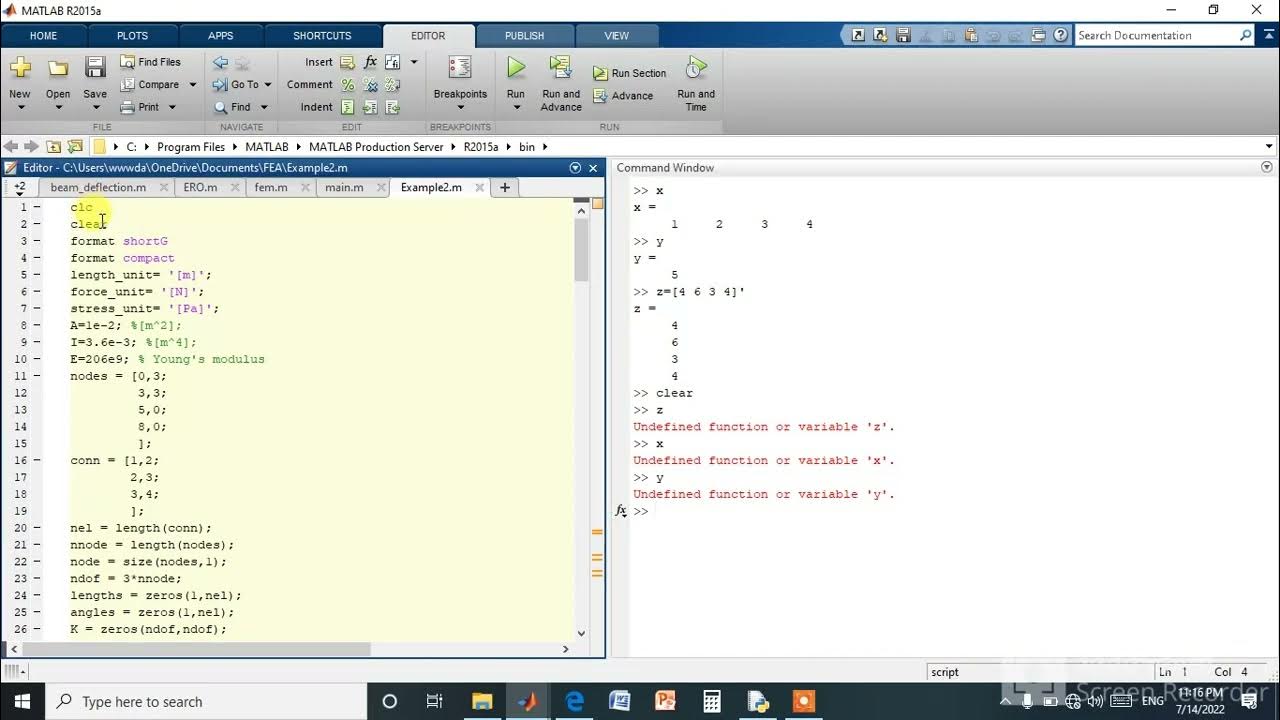Save the file using Save icon
1280x720 pixels.
click(95, 67)
